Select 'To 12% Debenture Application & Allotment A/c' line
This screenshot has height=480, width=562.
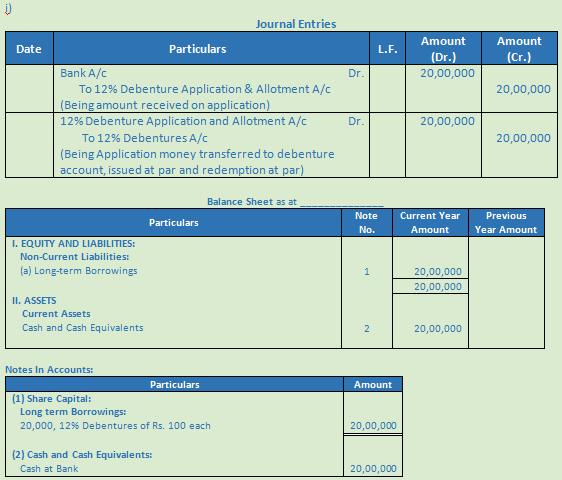click(205, 89)
